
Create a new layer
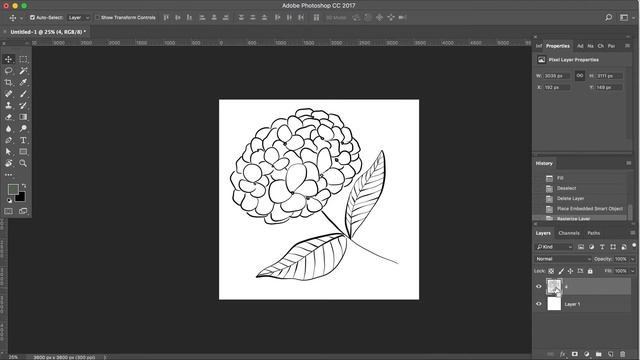click(611, 354)
